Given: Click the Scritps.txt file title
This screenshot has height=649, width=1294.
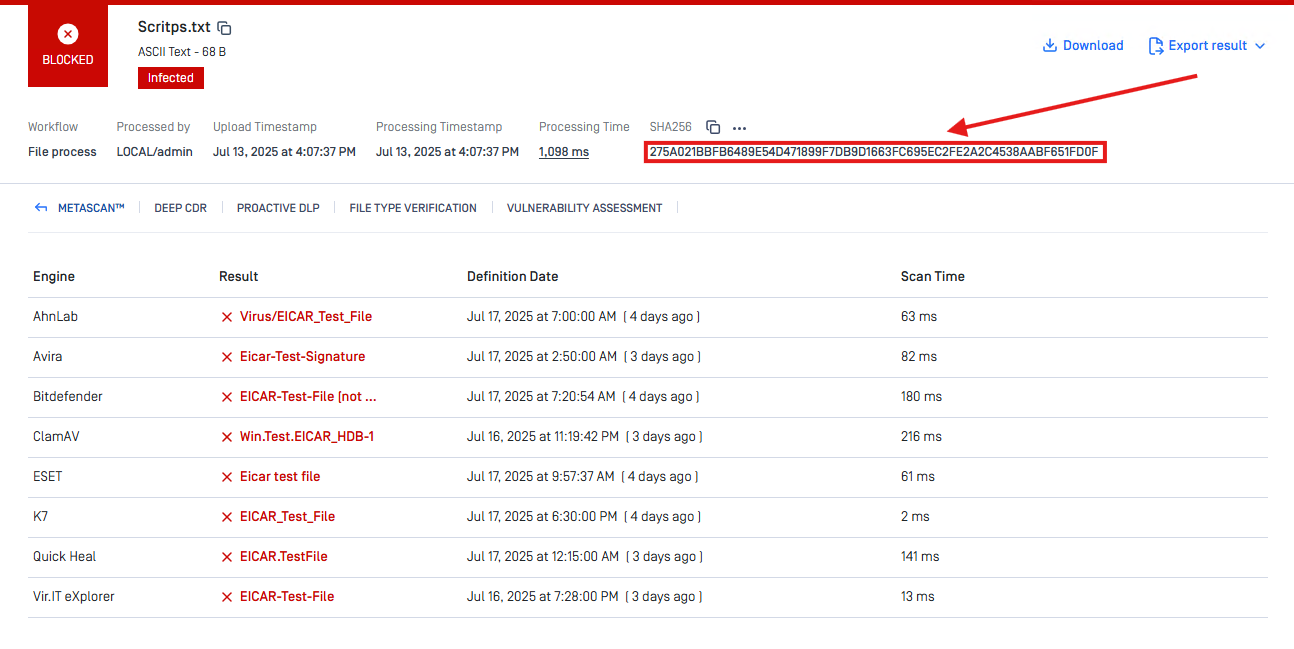Looking at the screenshot, I should (x=174, y=27).
